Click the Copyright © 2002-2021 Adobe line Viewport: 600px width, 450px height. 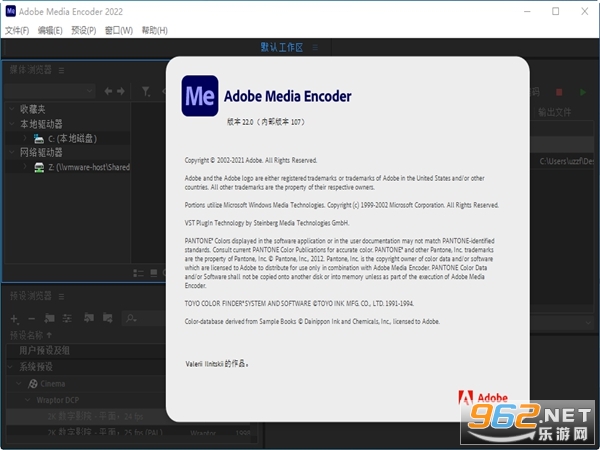coord(251,160)
